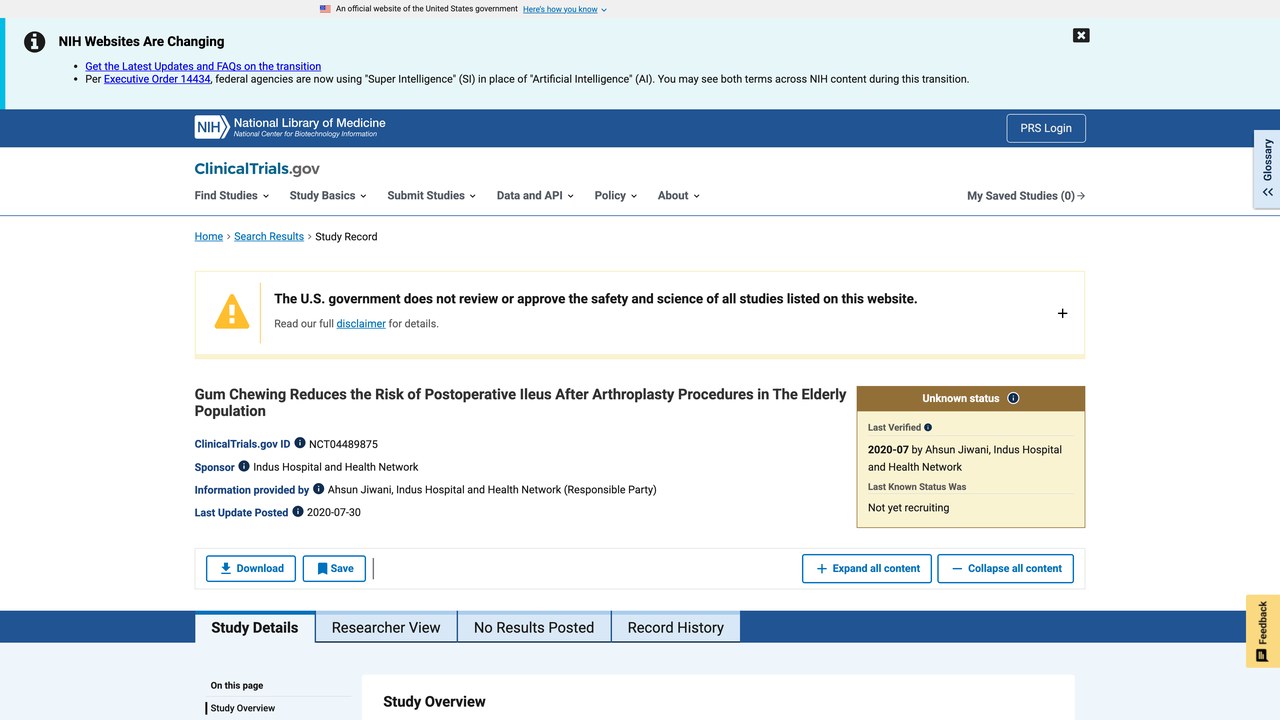Click the US flag icon
Viewport: 1280px width, 720px height.
325,9
